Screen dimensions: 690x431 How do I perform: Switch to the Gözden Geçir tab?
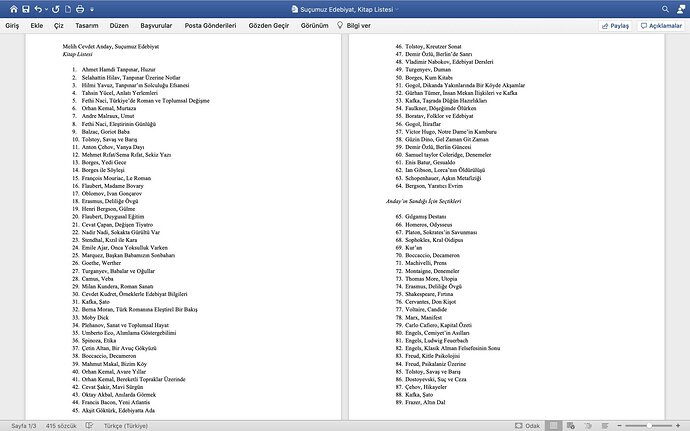pyautogui.click(x=269, y=26)
